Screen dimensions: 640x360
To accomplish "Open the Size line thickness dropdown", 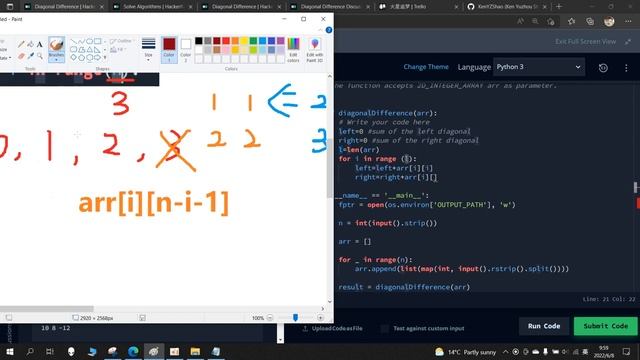I will [149, 49].
